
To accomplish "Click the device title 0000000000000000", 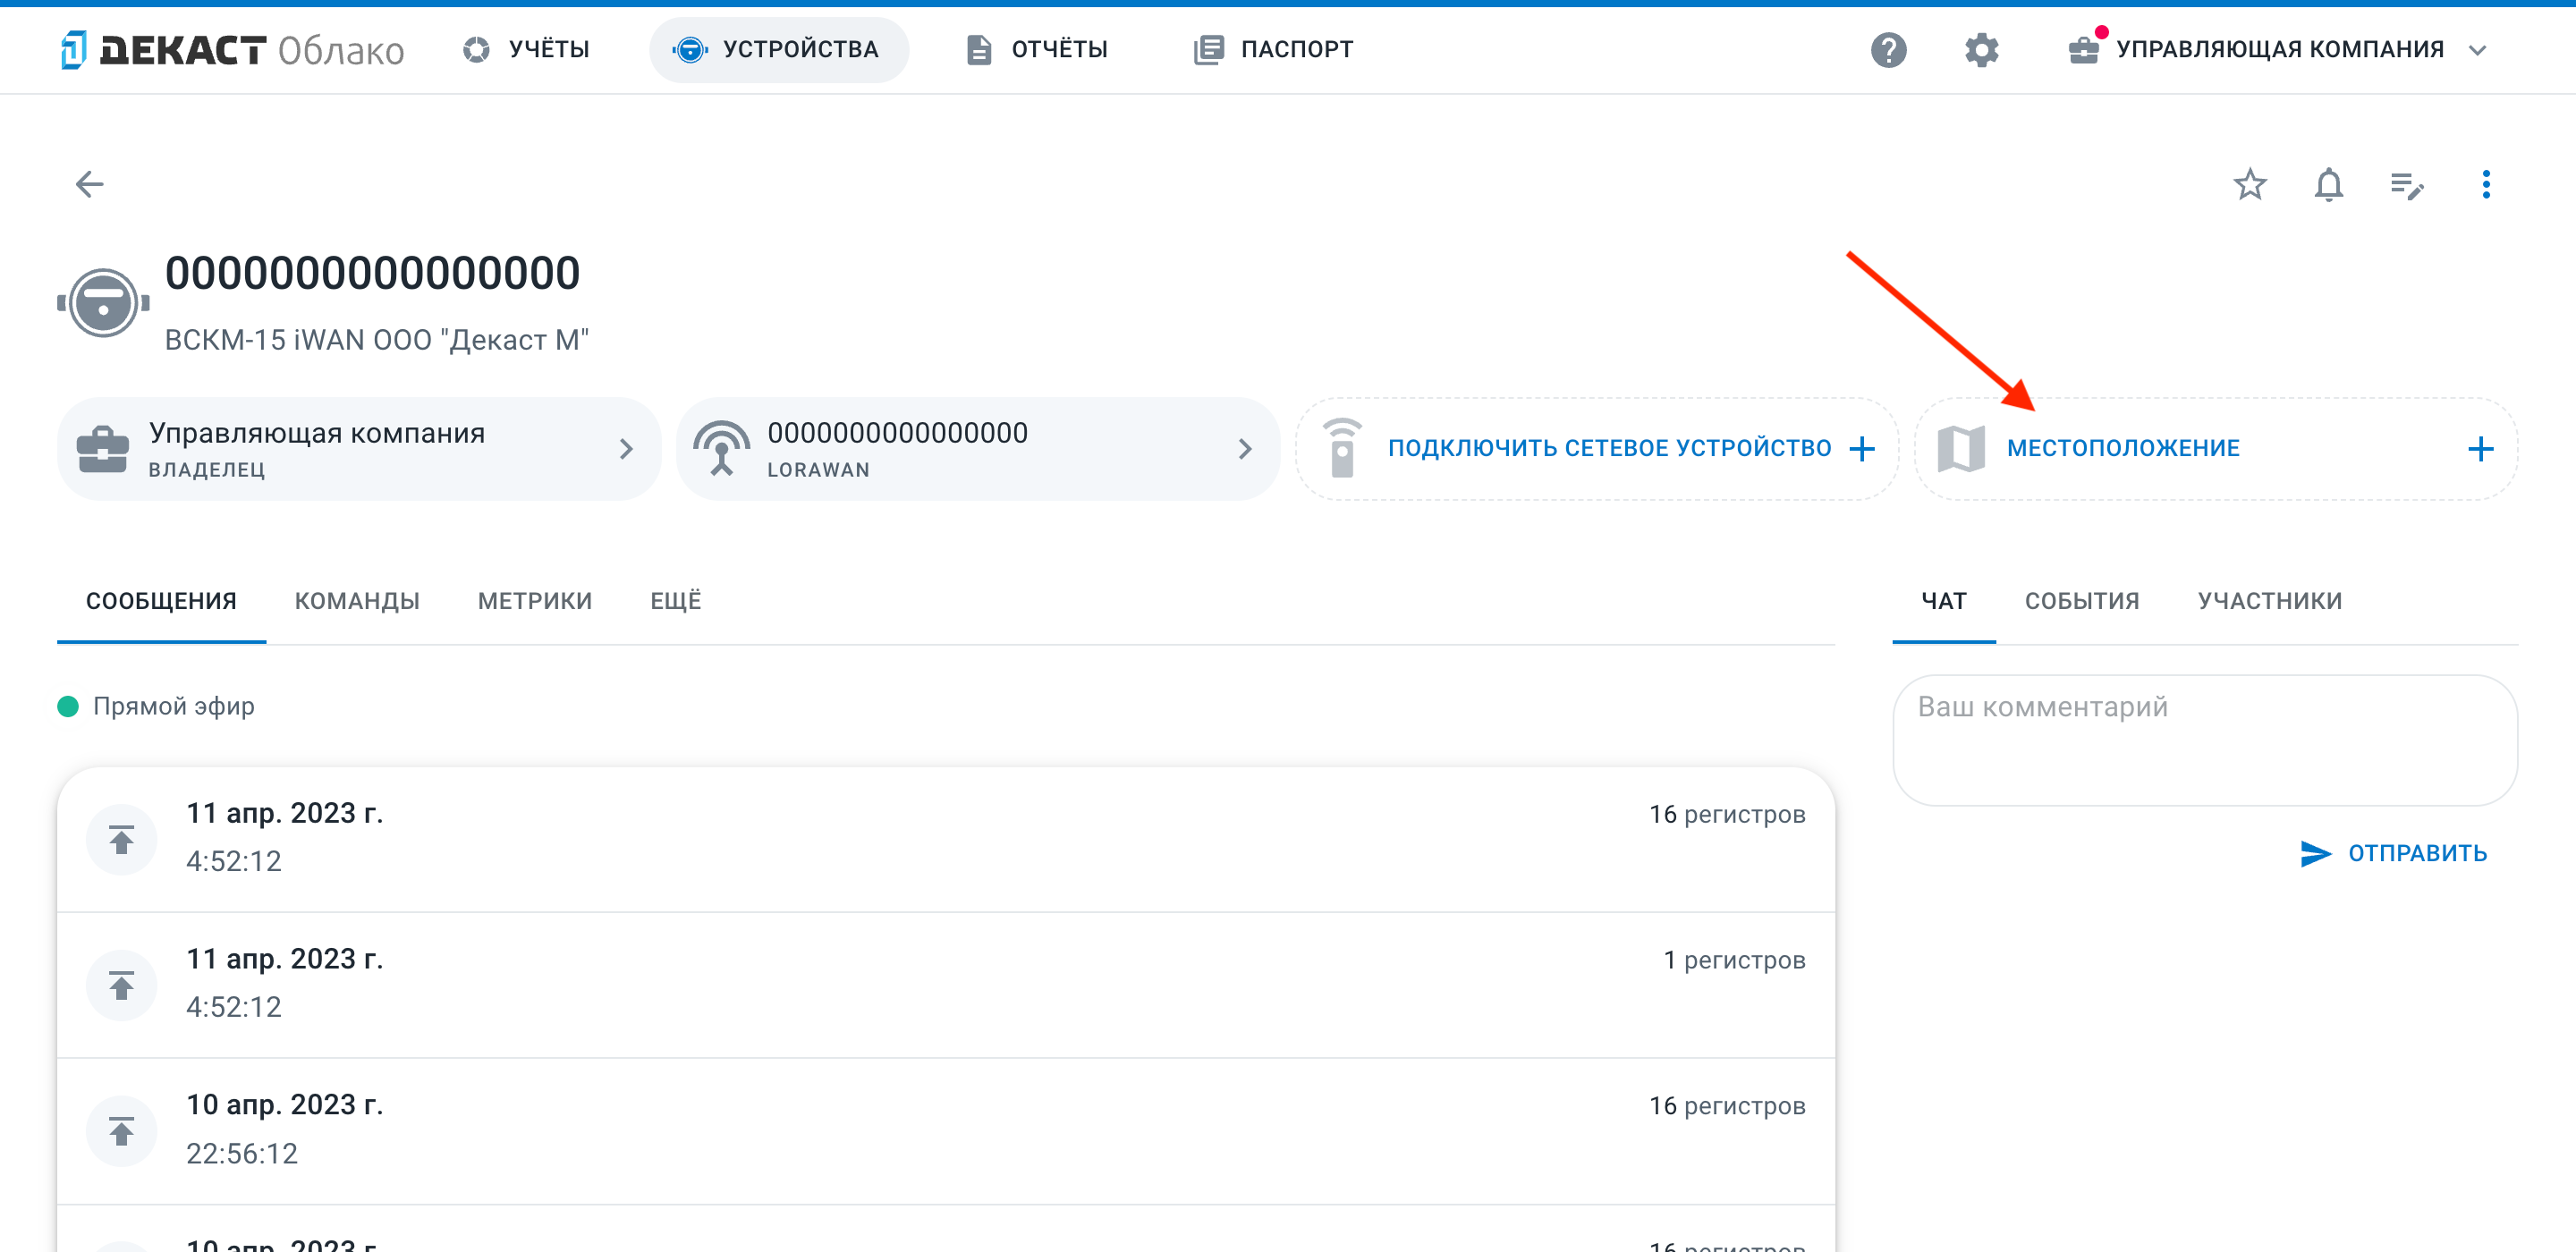I will click(372, 273).
